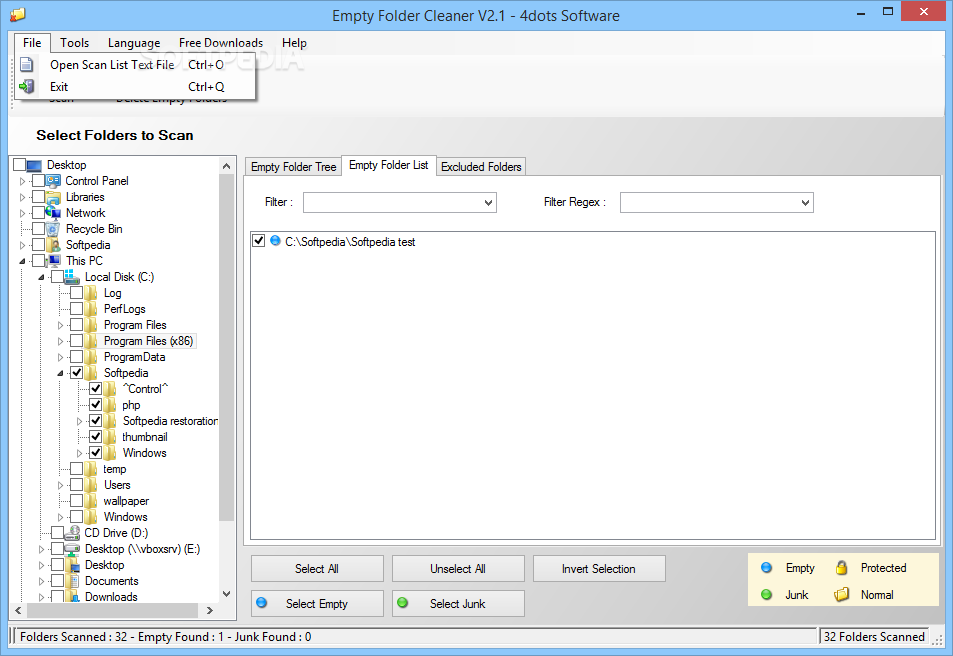Uncheck the php folder checkbox
The height and width of the screenshot is (656, 953).
[95, 405]
